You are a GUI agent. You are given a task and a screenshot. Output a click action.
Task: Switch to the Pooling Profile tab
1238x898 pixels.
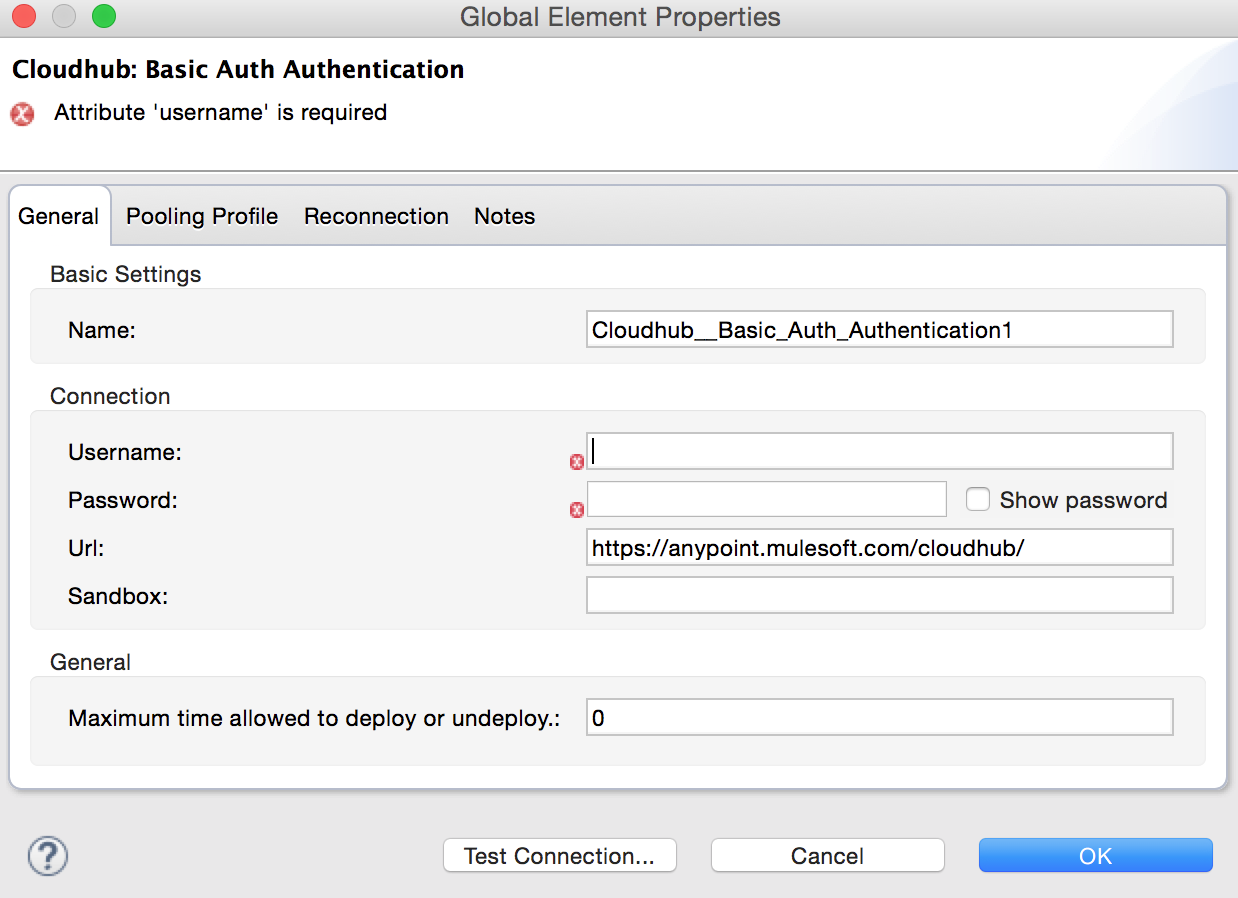[201, 216]
